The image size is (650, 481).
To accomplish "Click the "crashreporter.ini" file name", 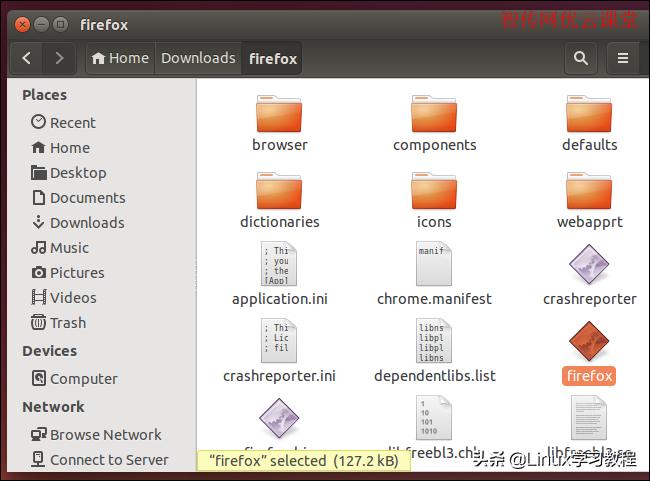I will (x=279, y=376).
